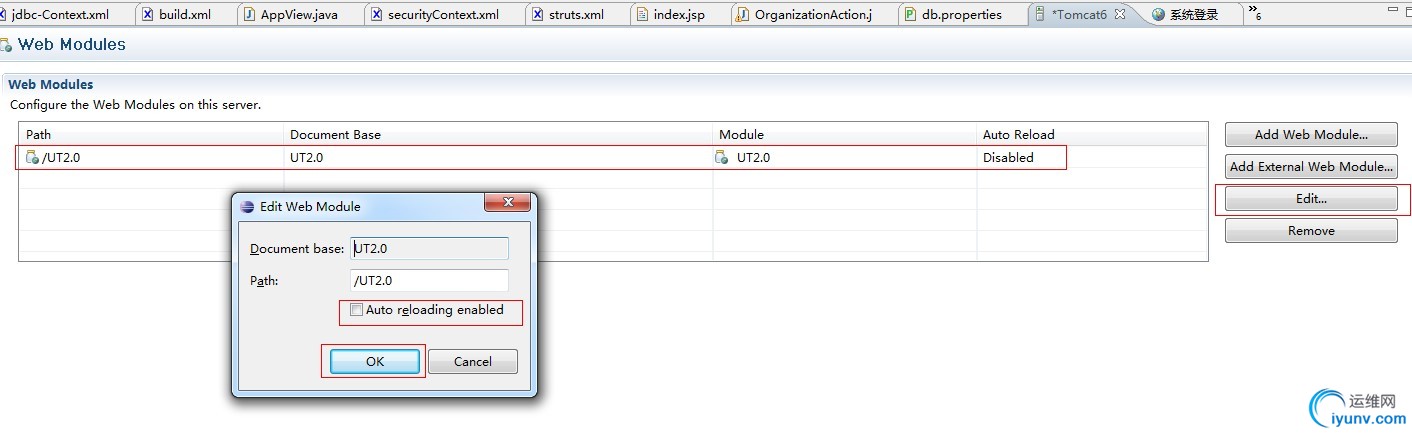The image size is (1412, 435).
Task: Sort by the Path column header
Action: pos(151,134)
